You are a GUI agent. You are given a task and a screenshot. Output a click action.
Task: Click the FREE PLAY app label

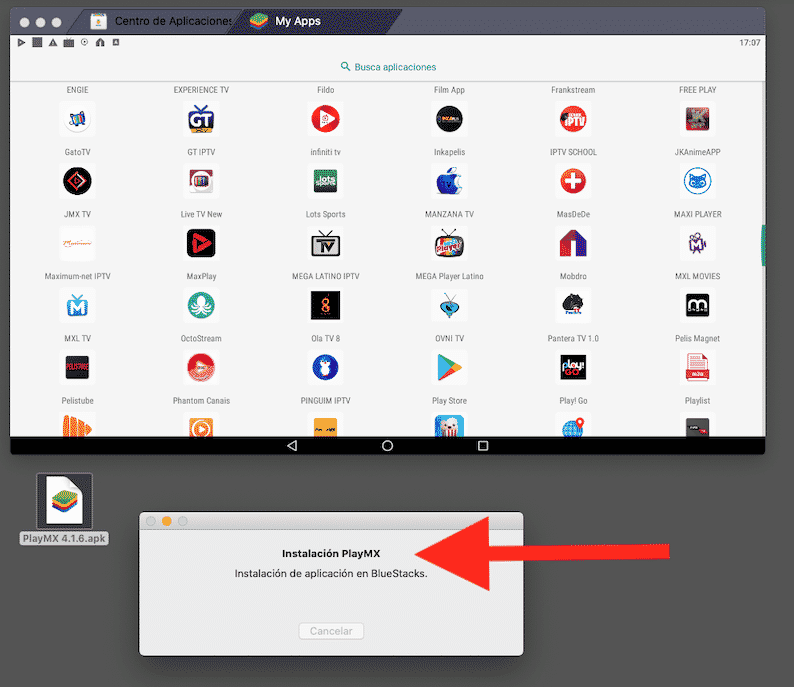(697, 90)
